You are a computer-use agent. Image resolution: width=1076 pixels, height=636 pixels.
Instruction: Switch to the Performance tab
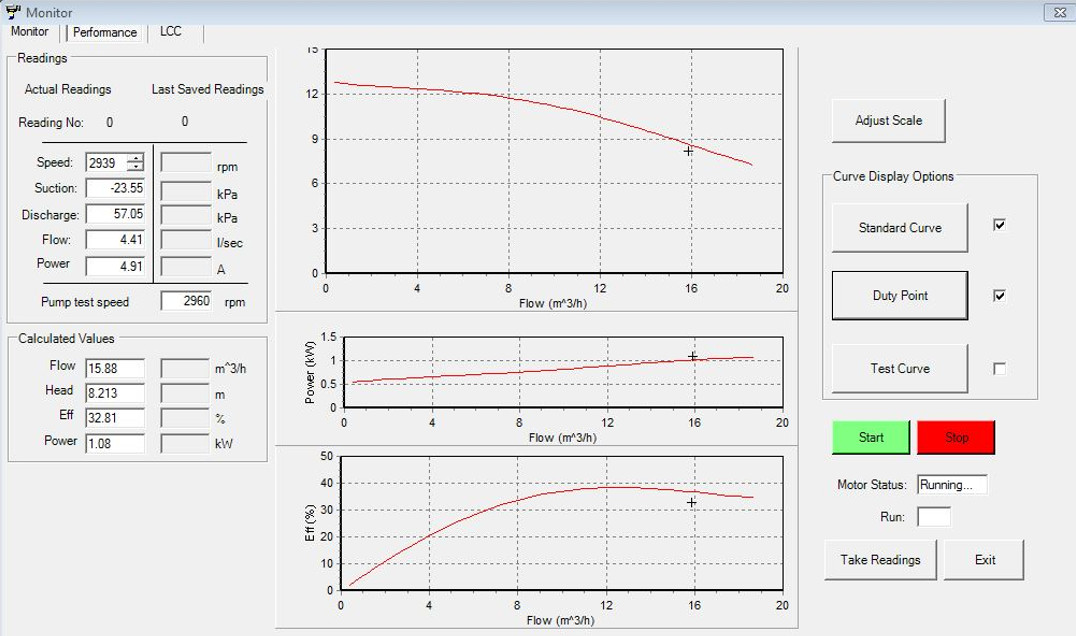[105, 32]
